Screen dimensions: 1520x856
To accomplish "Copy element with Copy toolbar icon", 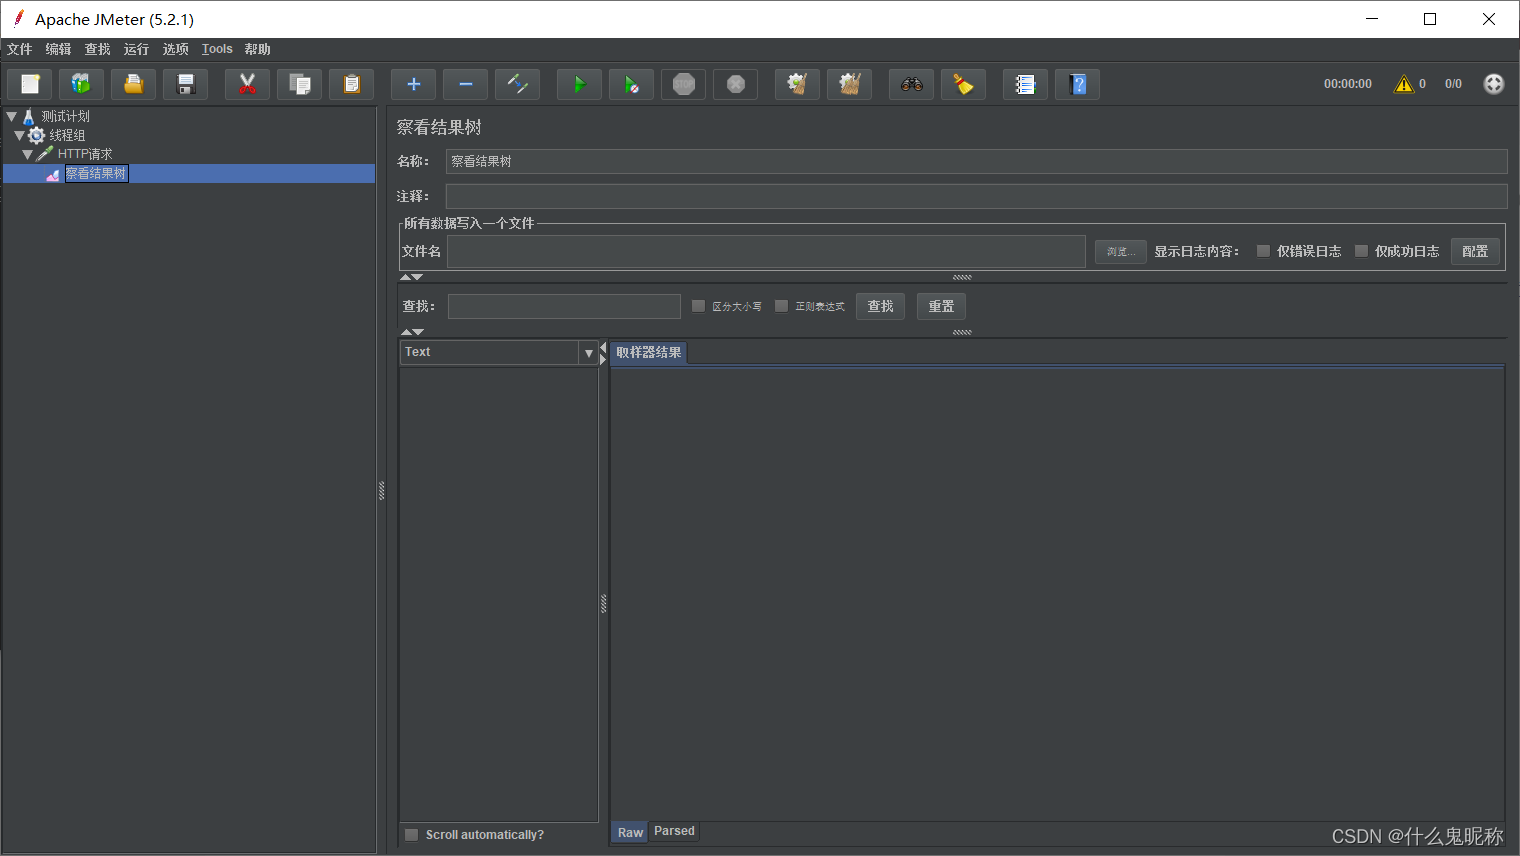I will pos(300,85).
